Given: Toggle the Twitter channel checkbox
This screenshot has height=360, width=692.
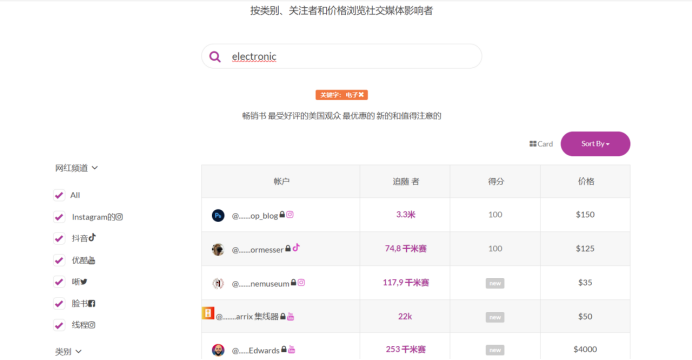Looking at the screenshot, I should click(59, 282).
